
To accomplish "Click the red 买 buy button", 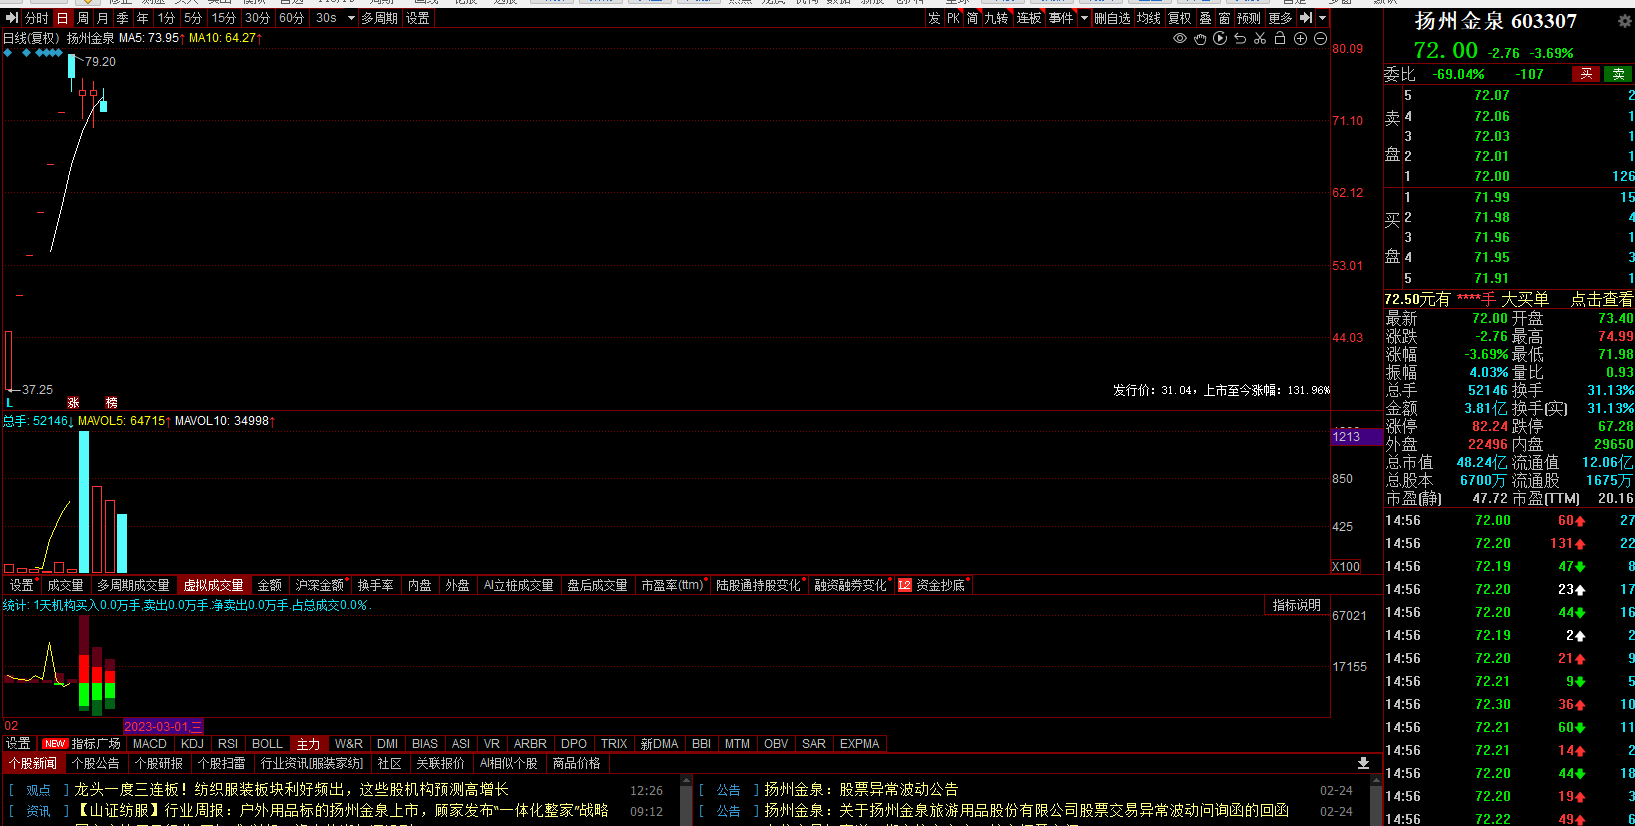I will pos(1586,74).
